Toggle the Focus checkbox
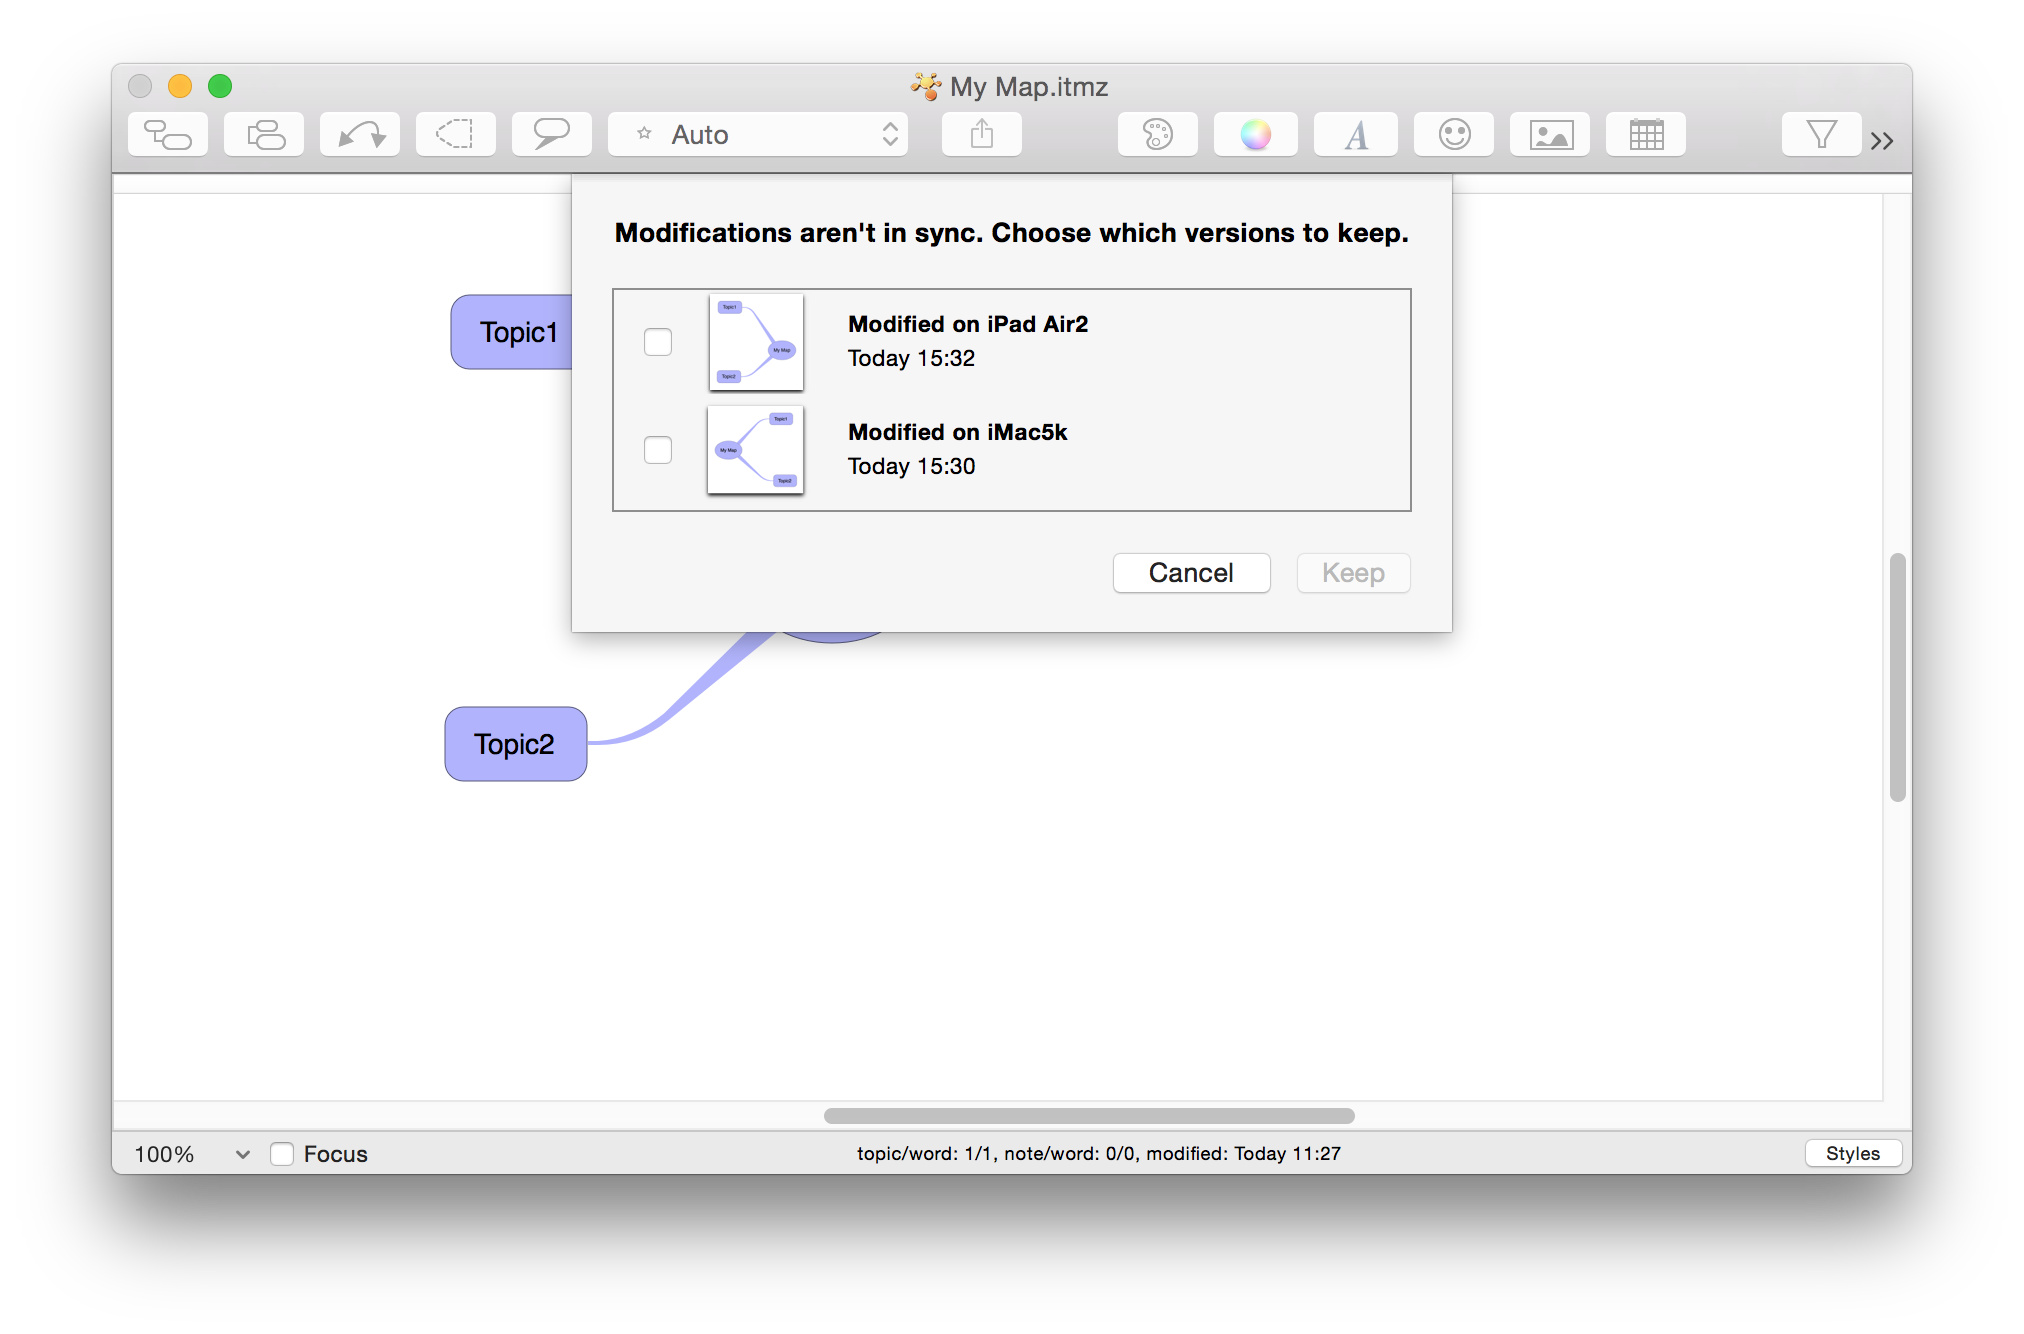2024x1334 pixels. 282,1154
